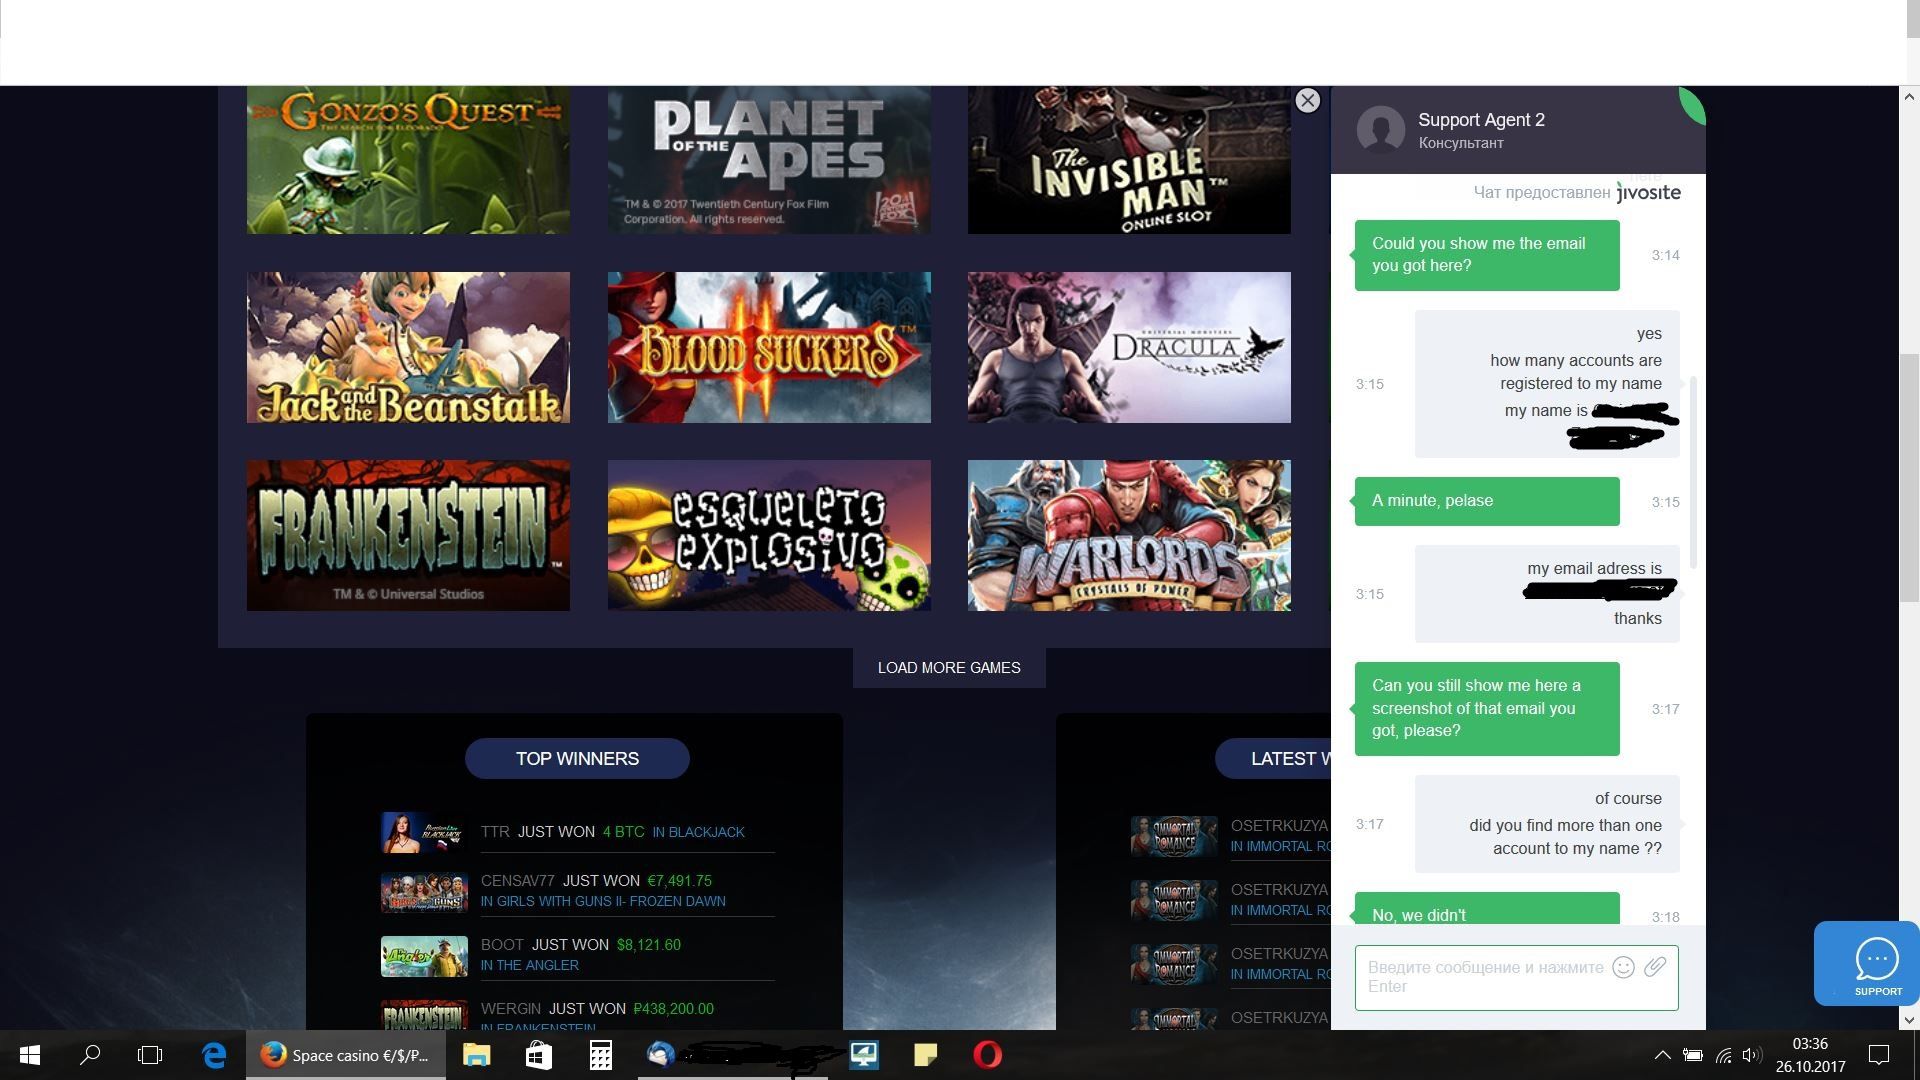
Task: Click the Load More Games button
Action: tap(949, 668)
